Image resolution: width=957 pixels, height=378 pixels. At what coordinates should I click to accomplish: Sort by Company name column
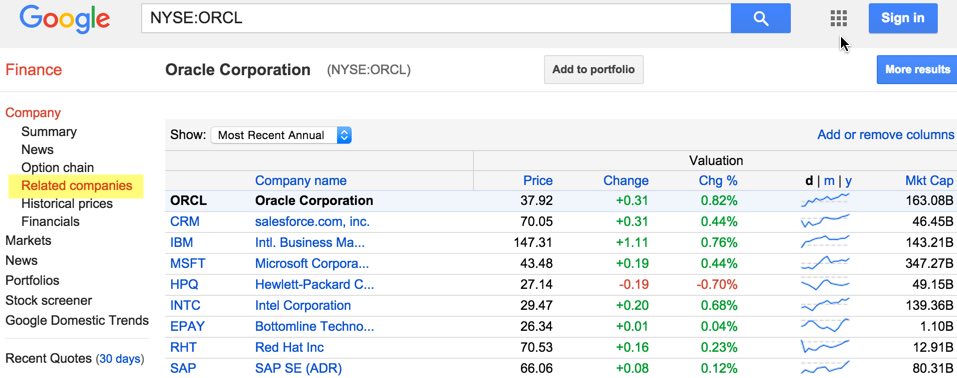(300, 181)
